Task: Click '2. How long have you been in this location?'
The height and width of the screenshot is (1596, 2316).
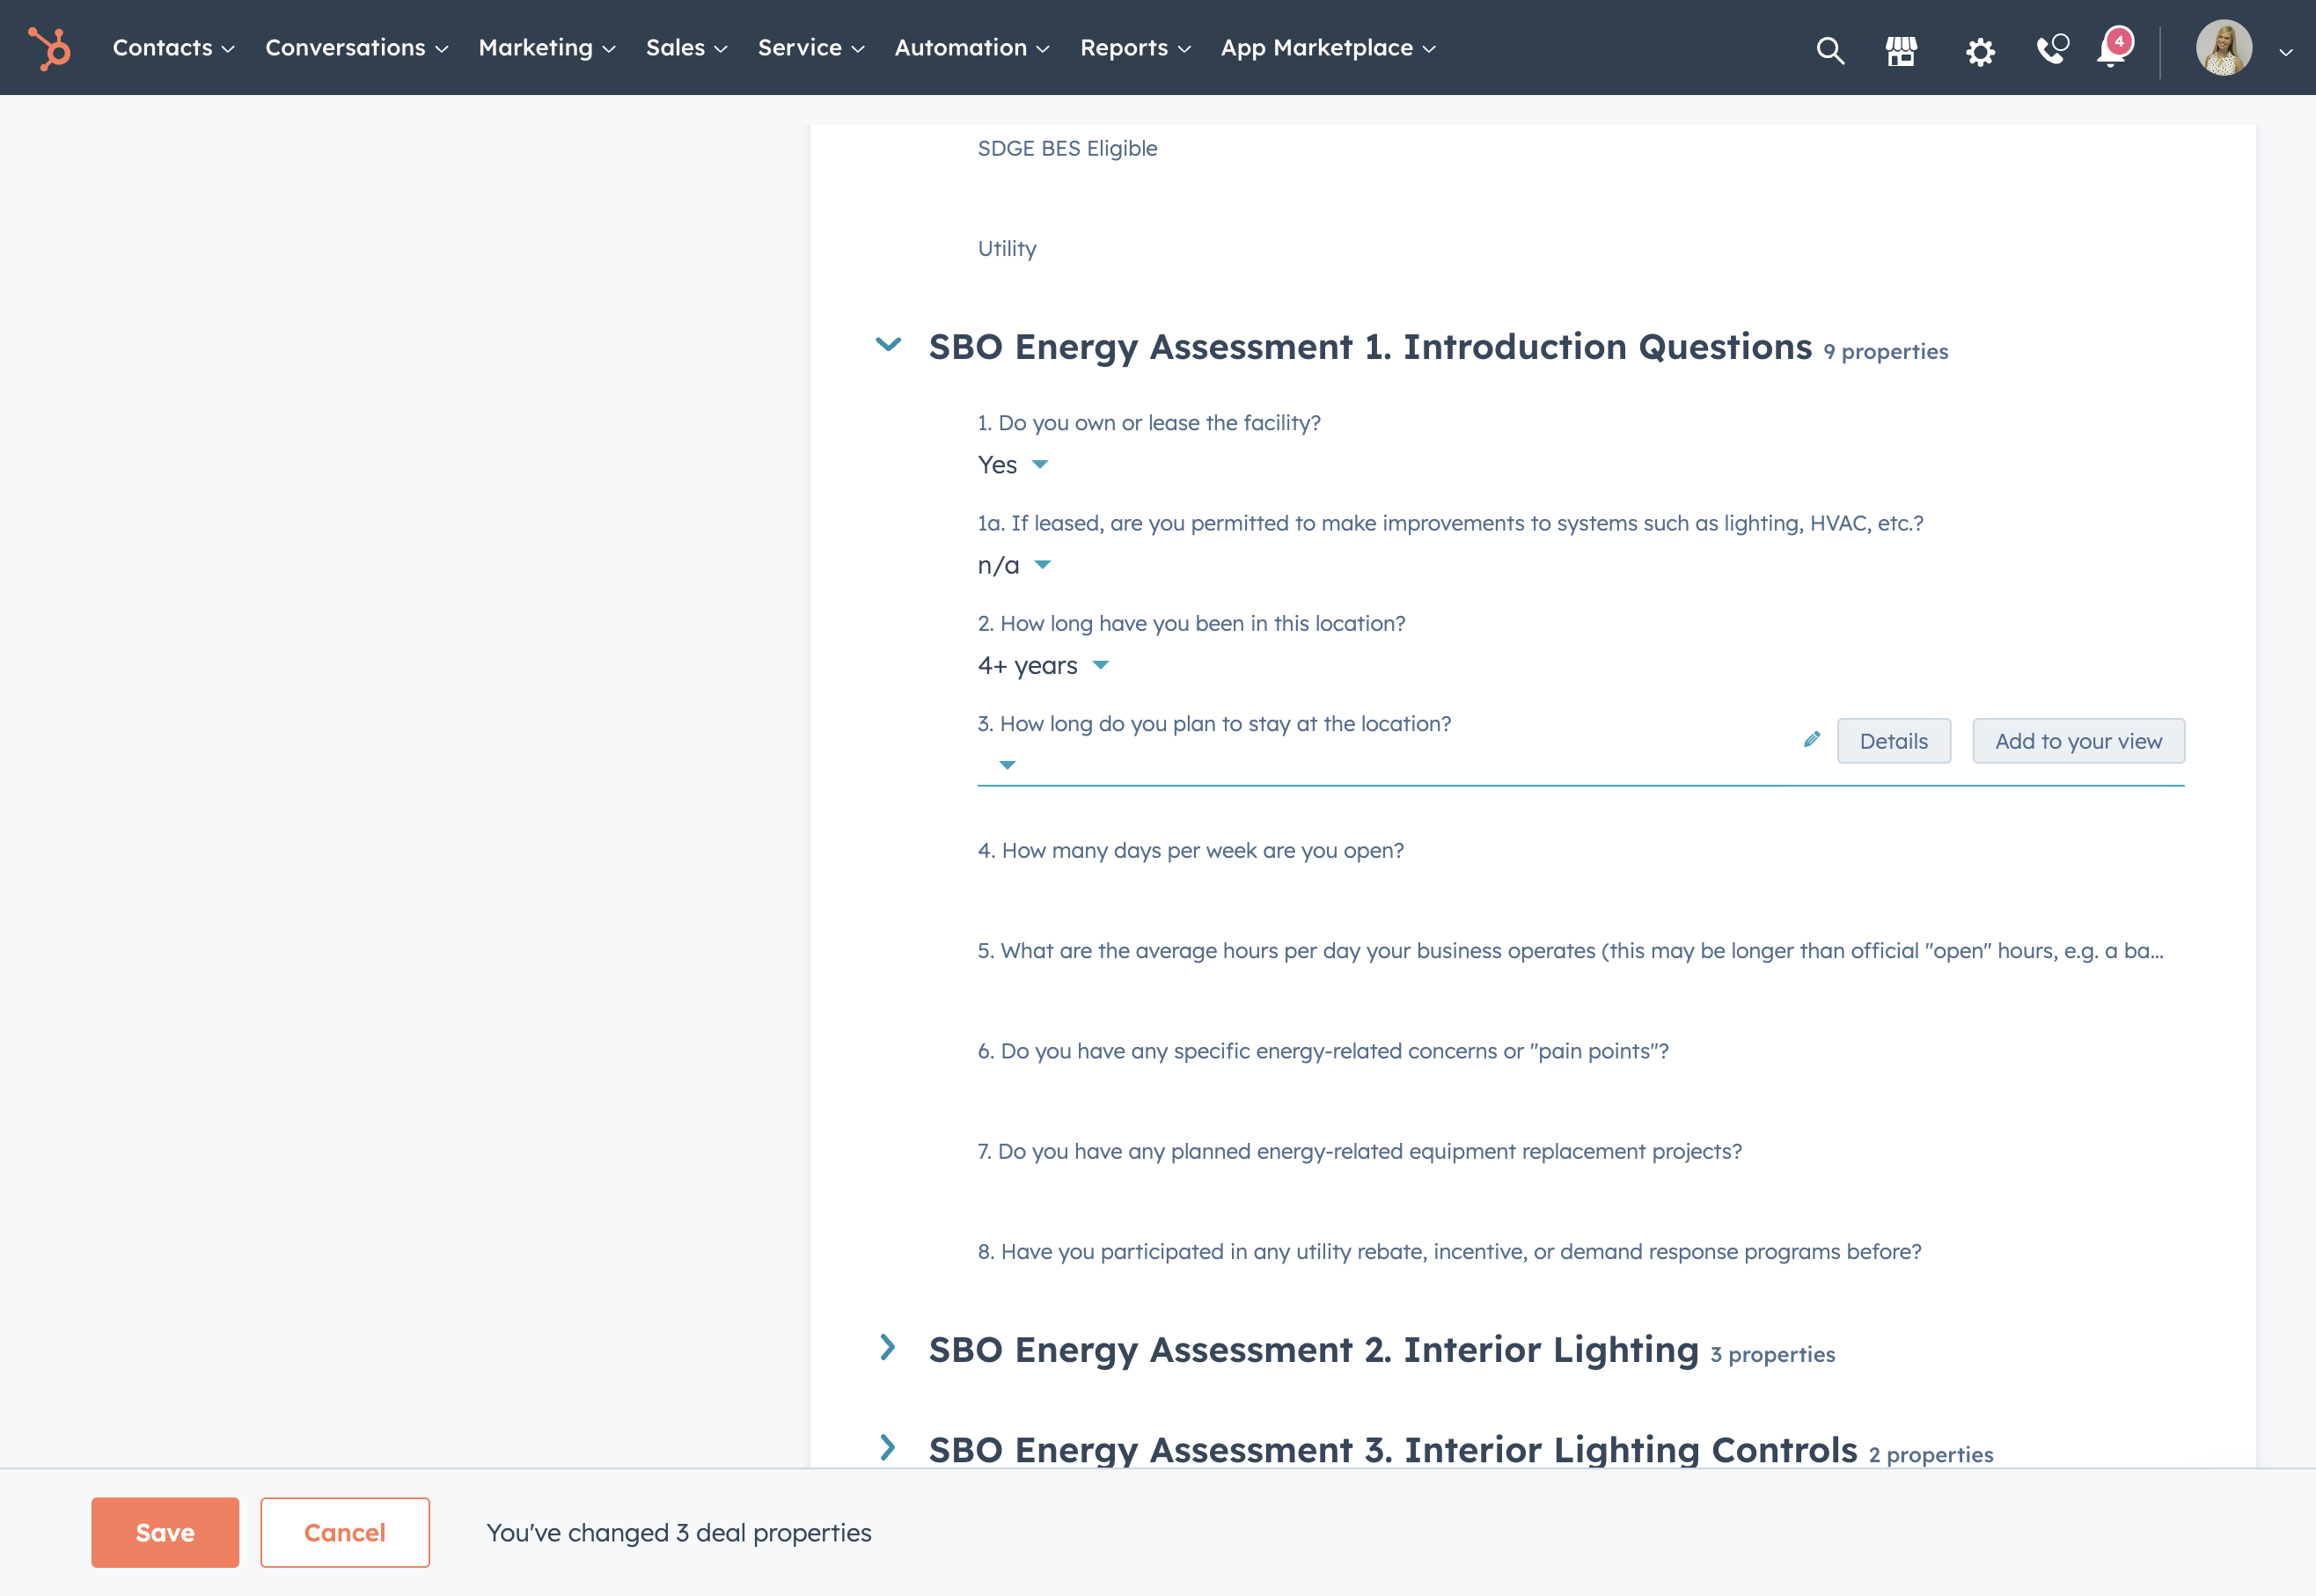Action: click(x=1191, y=623)
